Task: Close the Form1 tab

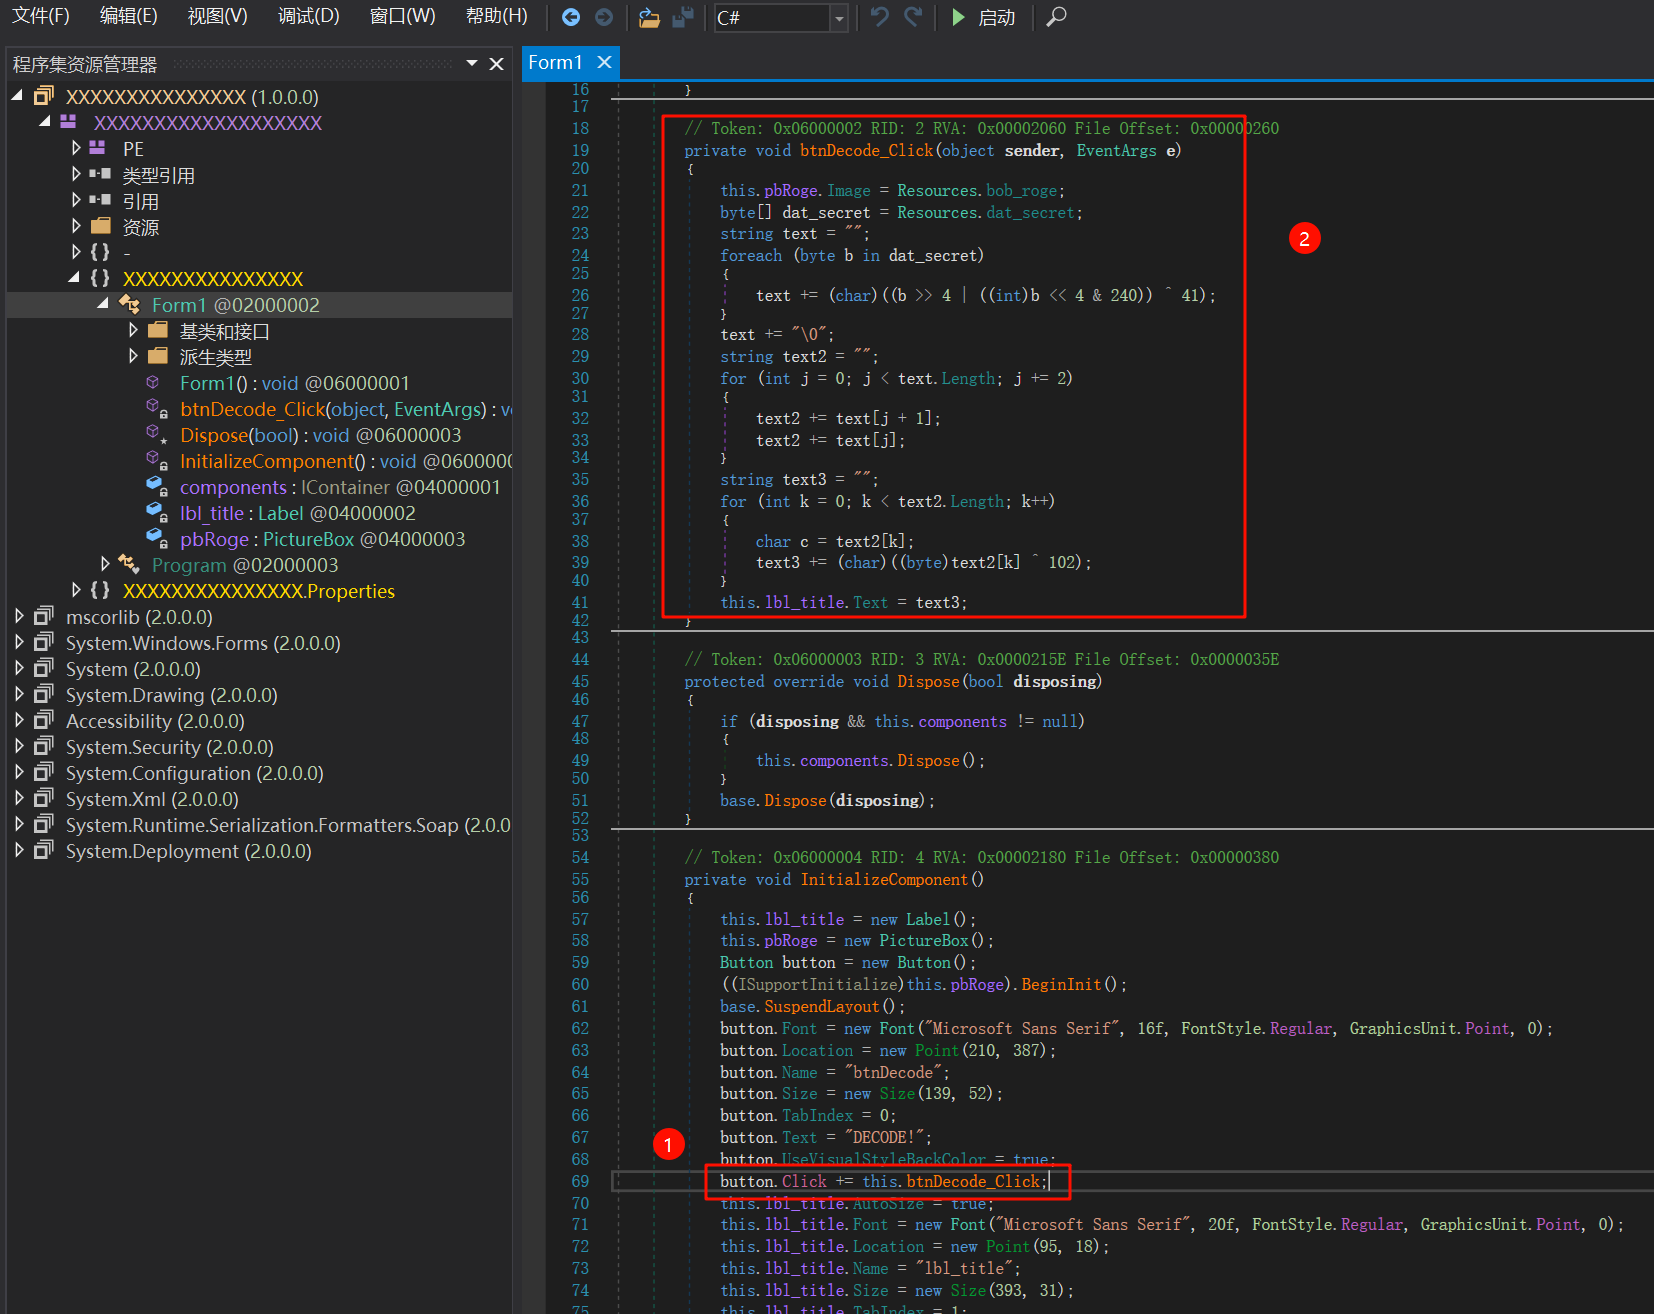Action: (604, 62)
